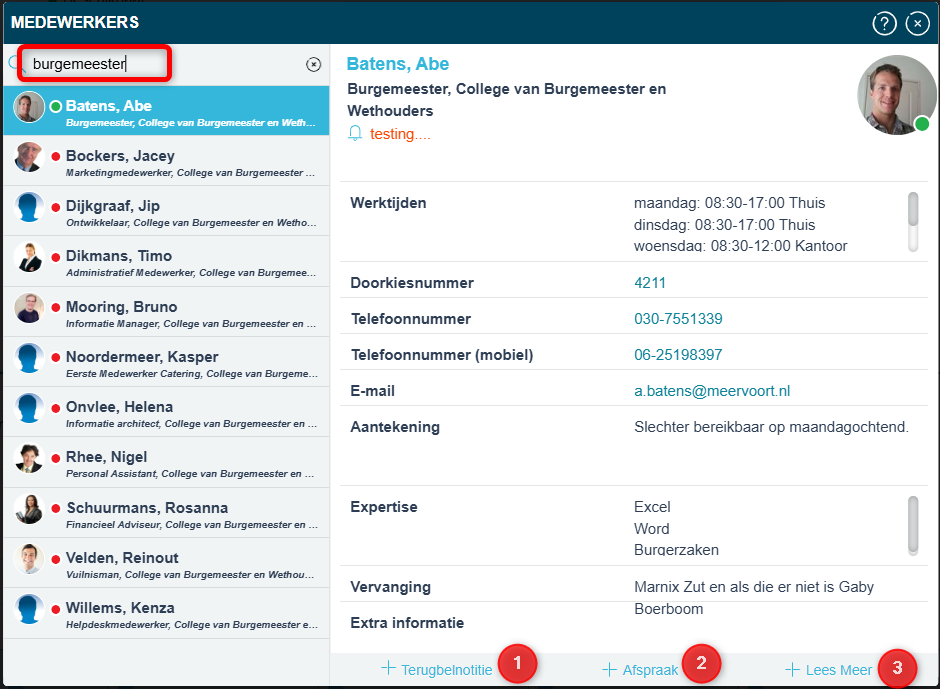
Task: Email a.batens@meervoort.nl
Action: pyautogui.click(x=712, y=391)
